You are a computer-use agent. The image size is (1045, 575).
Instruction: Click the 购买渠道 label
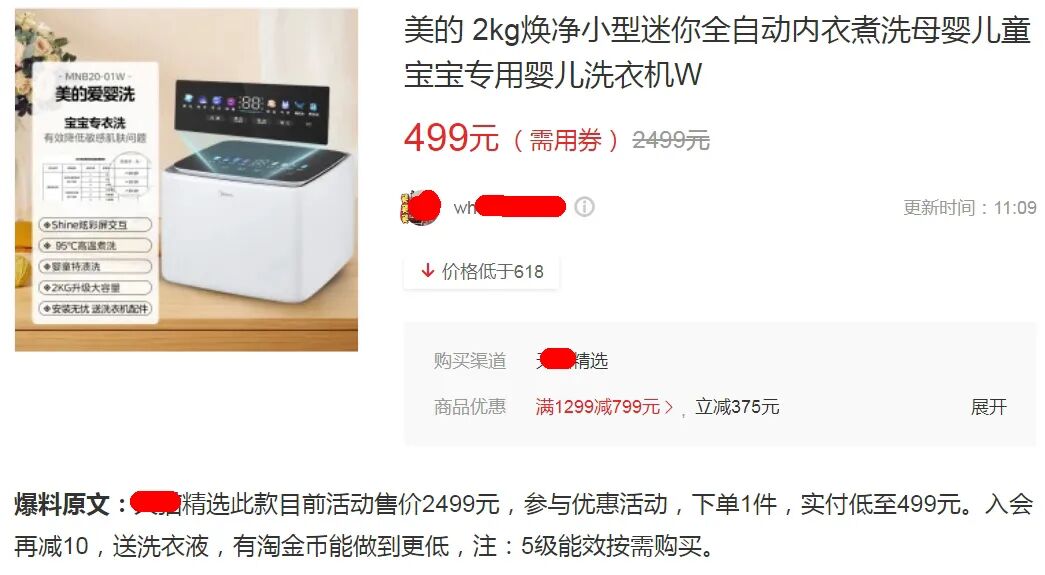(470, 360)
